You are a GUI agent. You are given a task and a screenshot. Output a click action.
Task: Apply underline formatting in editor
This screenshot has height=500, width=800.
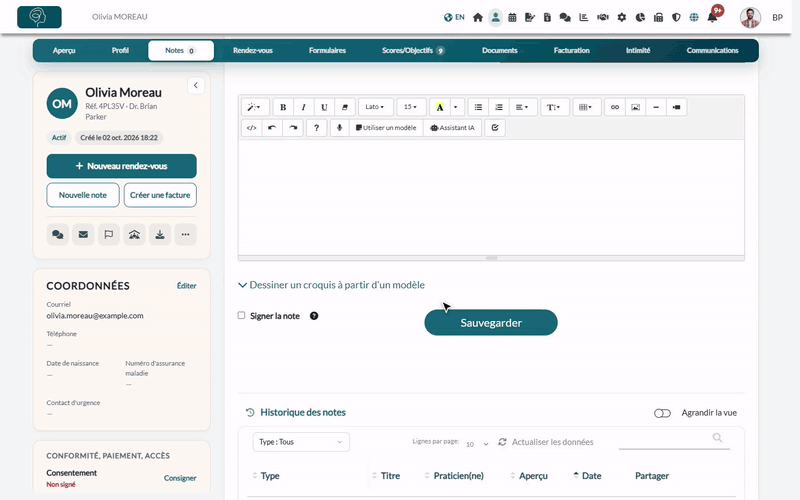click(x=324, y=107)
